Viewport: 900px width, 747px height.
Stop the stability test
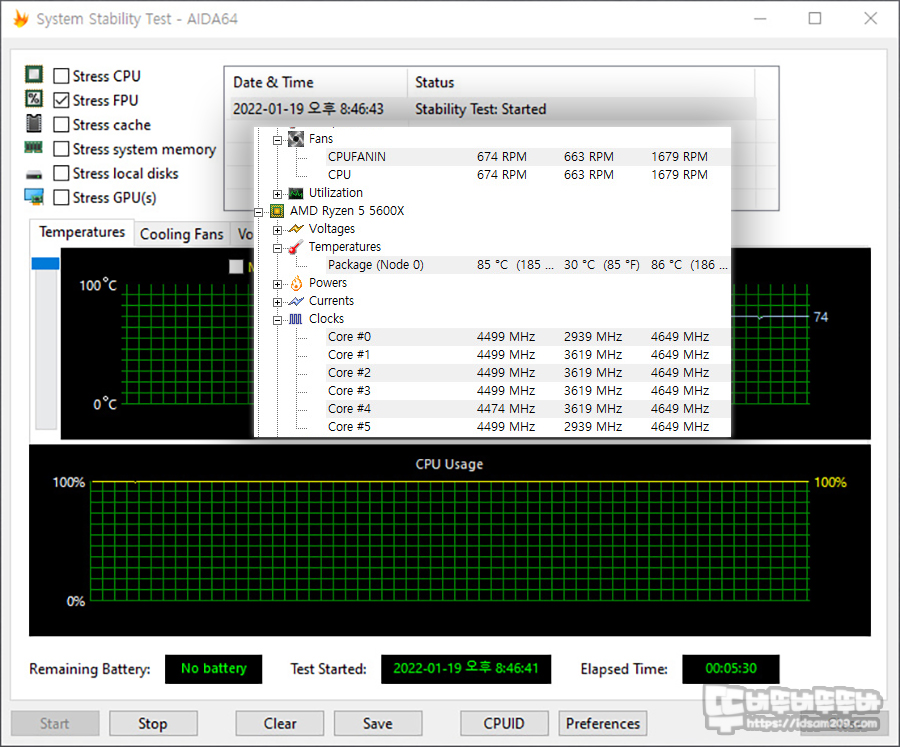(153, 723)
